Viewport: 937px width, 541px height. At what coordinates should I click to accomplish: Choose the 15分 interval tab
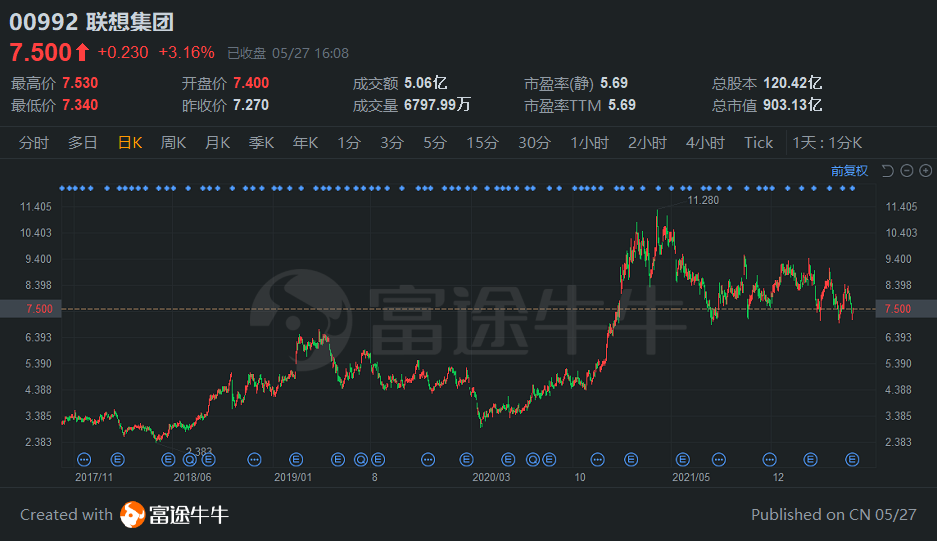click(x=482, y=143)
